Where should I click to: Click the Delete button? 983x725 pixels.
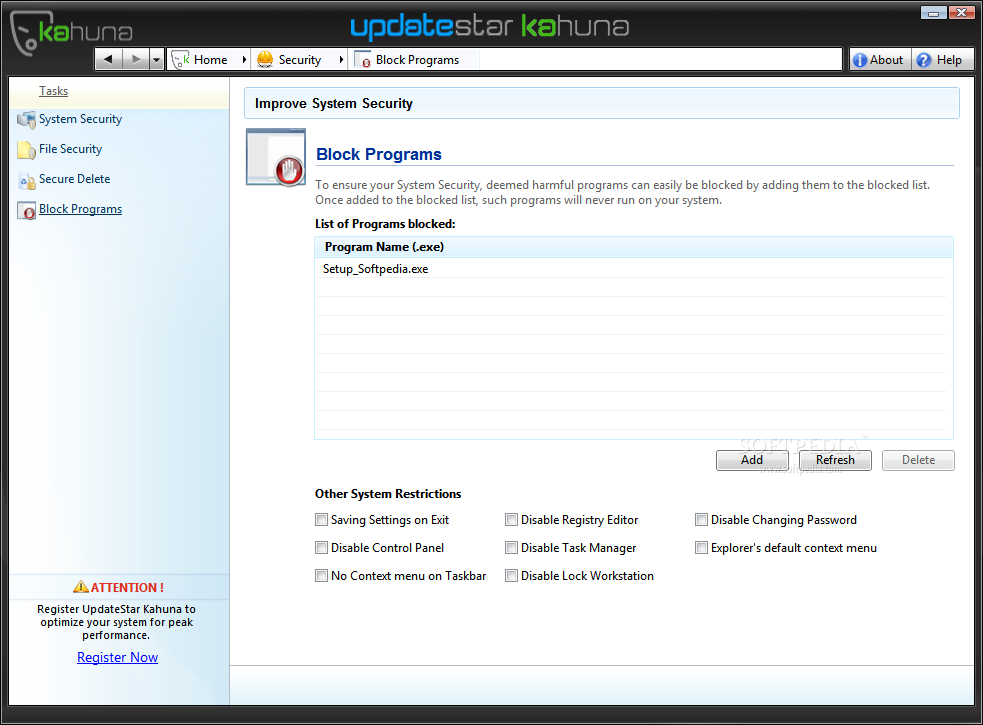pos(918,460)
